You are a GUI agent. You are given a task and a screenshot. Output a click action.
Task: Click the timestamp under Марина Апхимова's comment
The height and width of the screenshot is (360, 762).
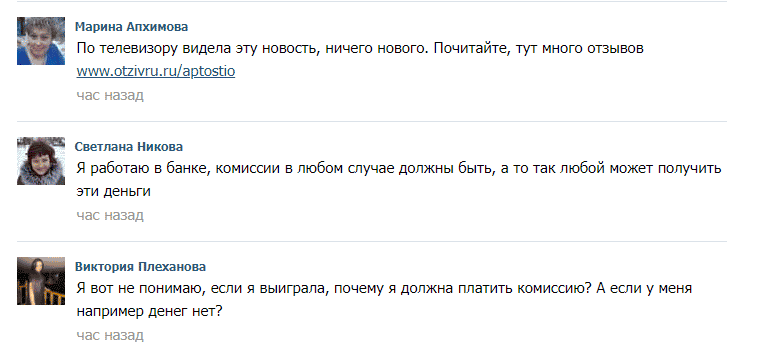[110, 95]
